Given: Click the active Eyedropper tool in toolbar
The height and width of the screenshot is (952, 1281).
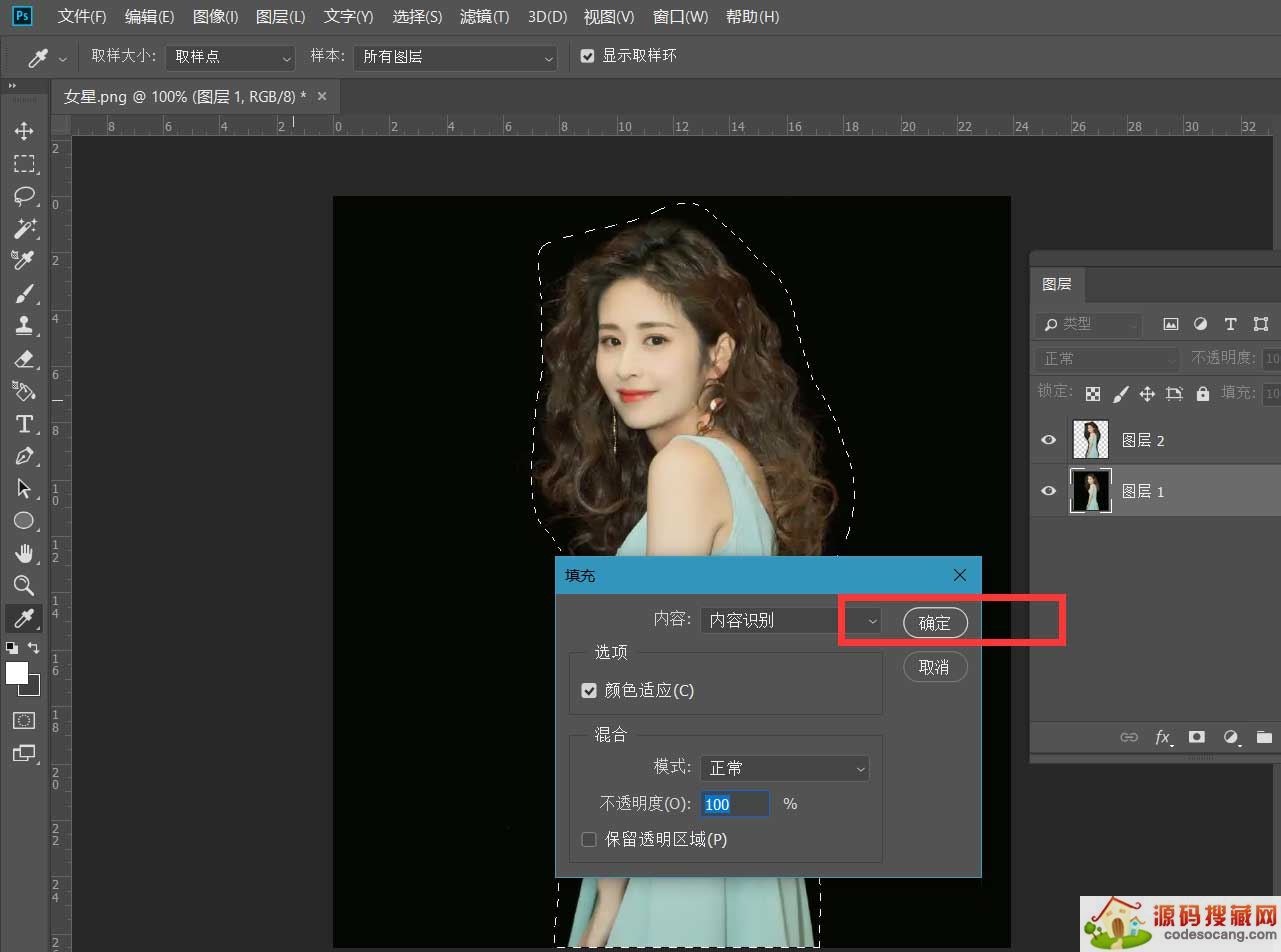Looking at the screenshot, I should (x=24, y=618).
